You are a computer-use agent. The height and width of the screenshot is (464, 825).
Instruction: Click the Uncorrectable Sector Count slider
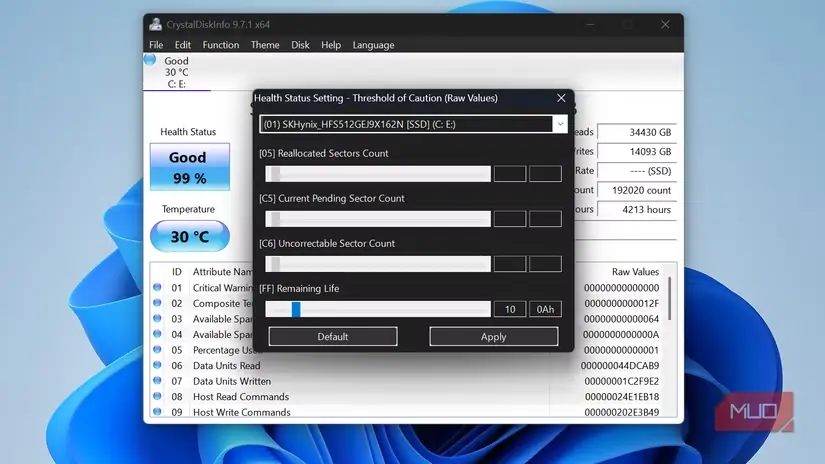coord(378,264)
